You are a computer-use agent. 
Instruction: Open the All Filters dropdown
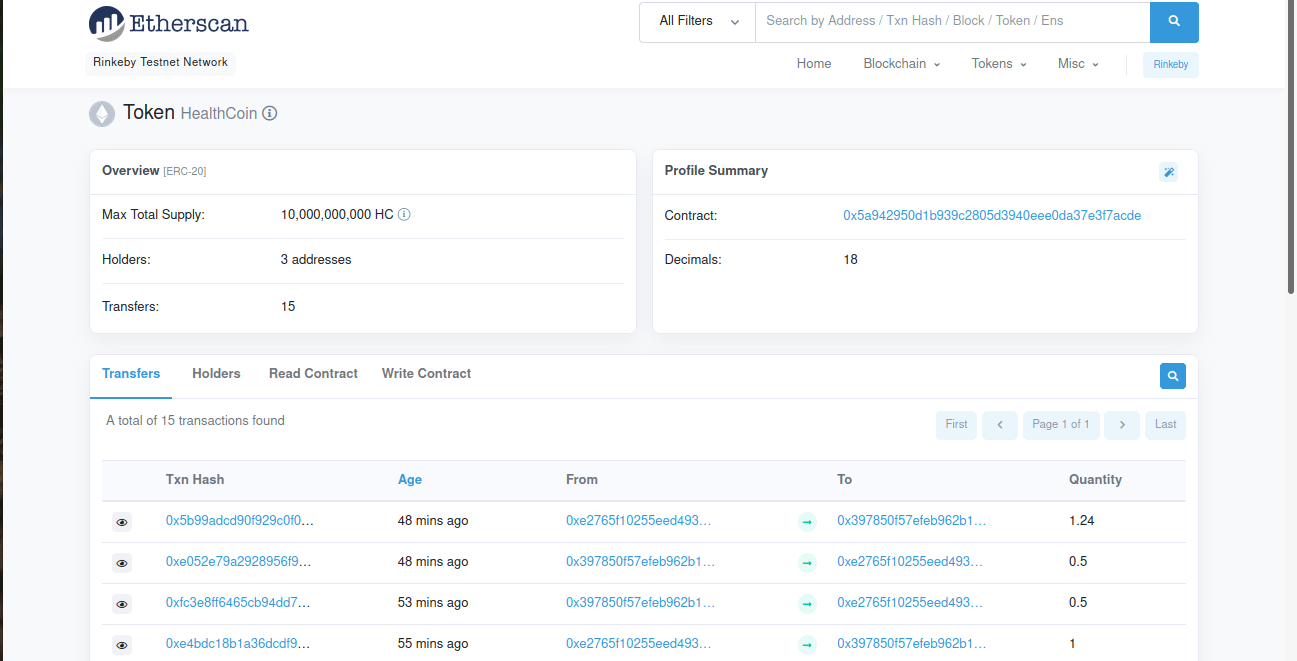698,22
